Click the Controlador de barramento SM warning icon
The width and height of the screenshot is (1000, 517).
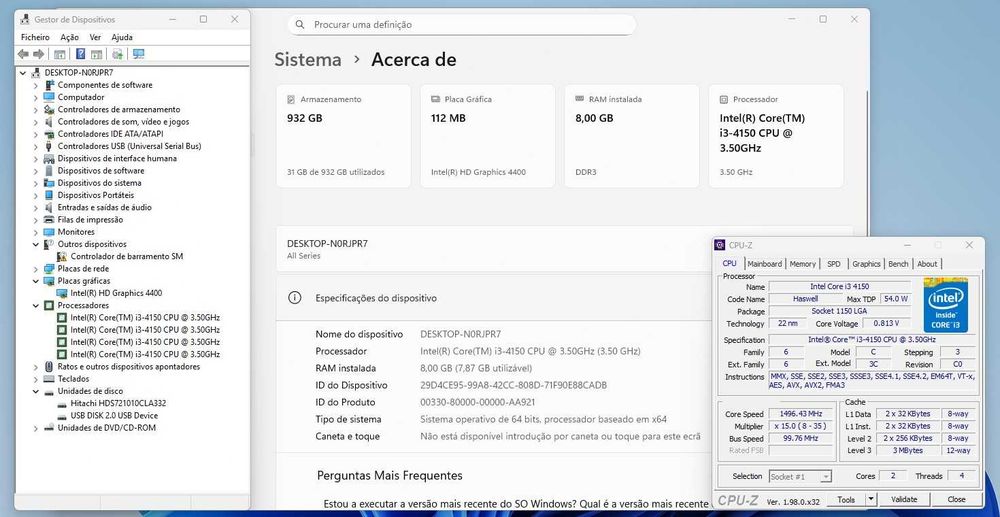pos(62,256)
